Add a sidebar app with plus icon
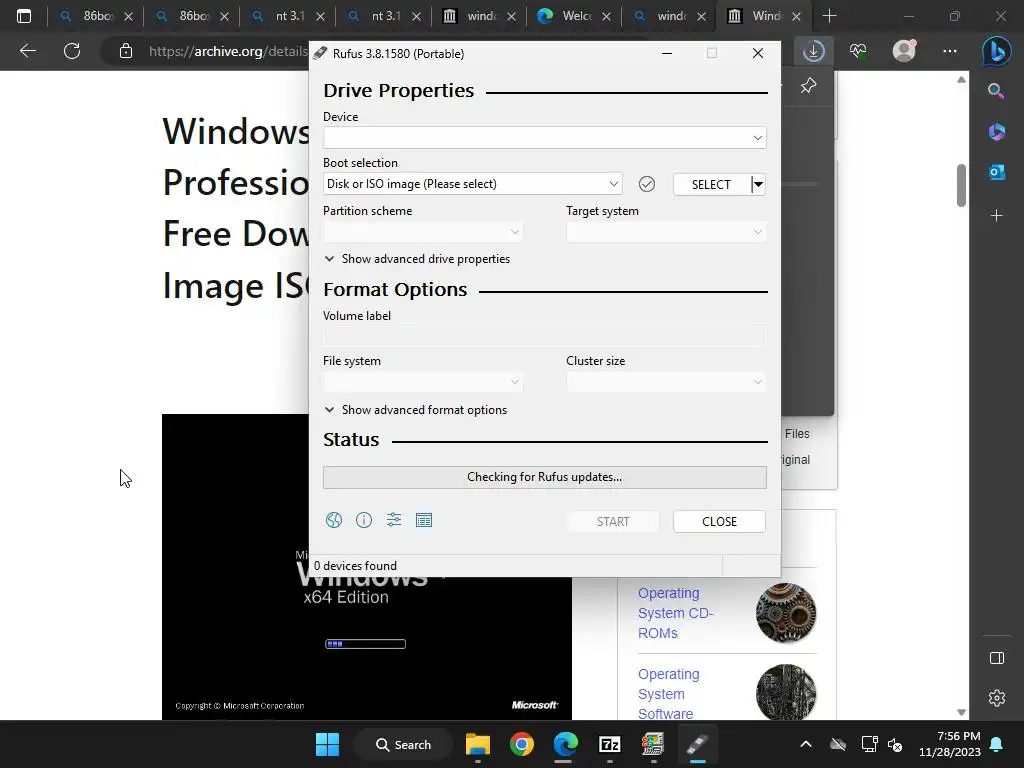Viewport: 1024px width, 768px height. click(x=997, y=216)
